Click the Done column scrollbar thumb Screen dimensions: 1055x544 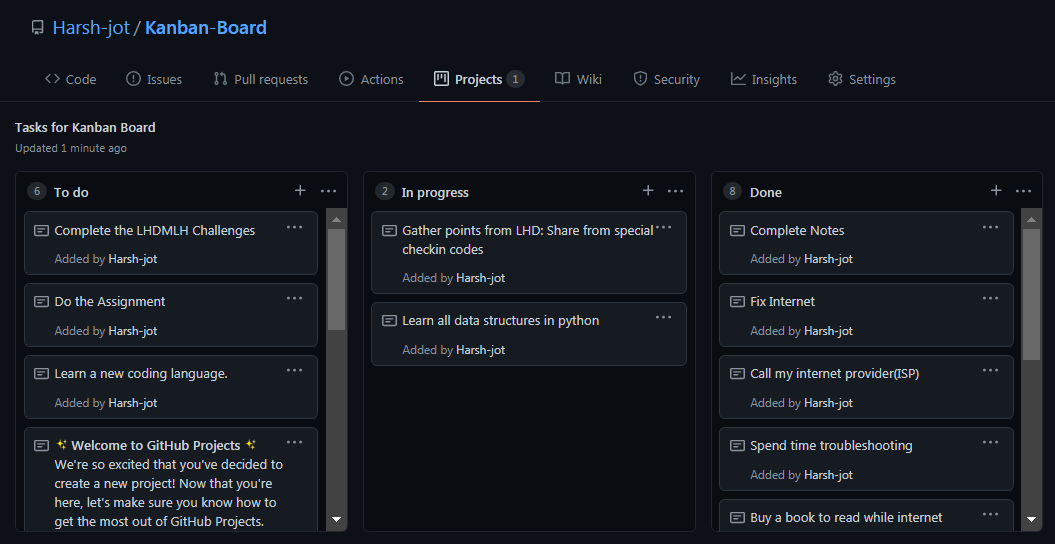coord(1031,294)
